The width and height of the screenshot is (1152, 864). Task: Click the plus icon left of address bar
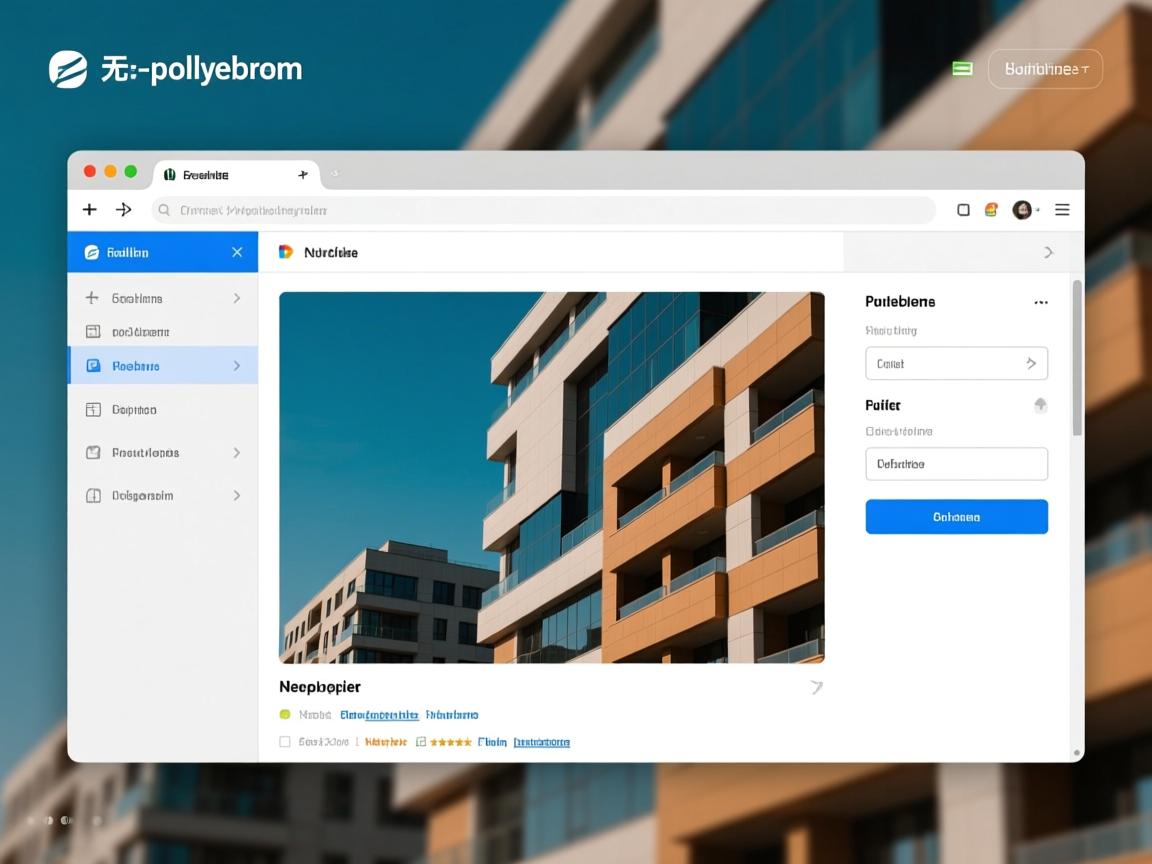click(90, 209)
